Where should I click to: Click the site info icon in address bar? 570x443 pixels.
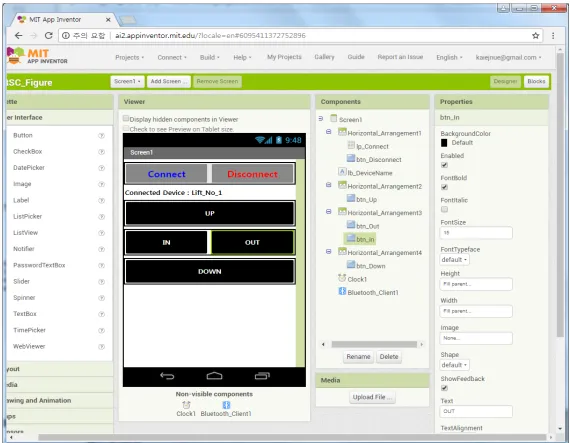pyautogui.click(x=66, y=35)
